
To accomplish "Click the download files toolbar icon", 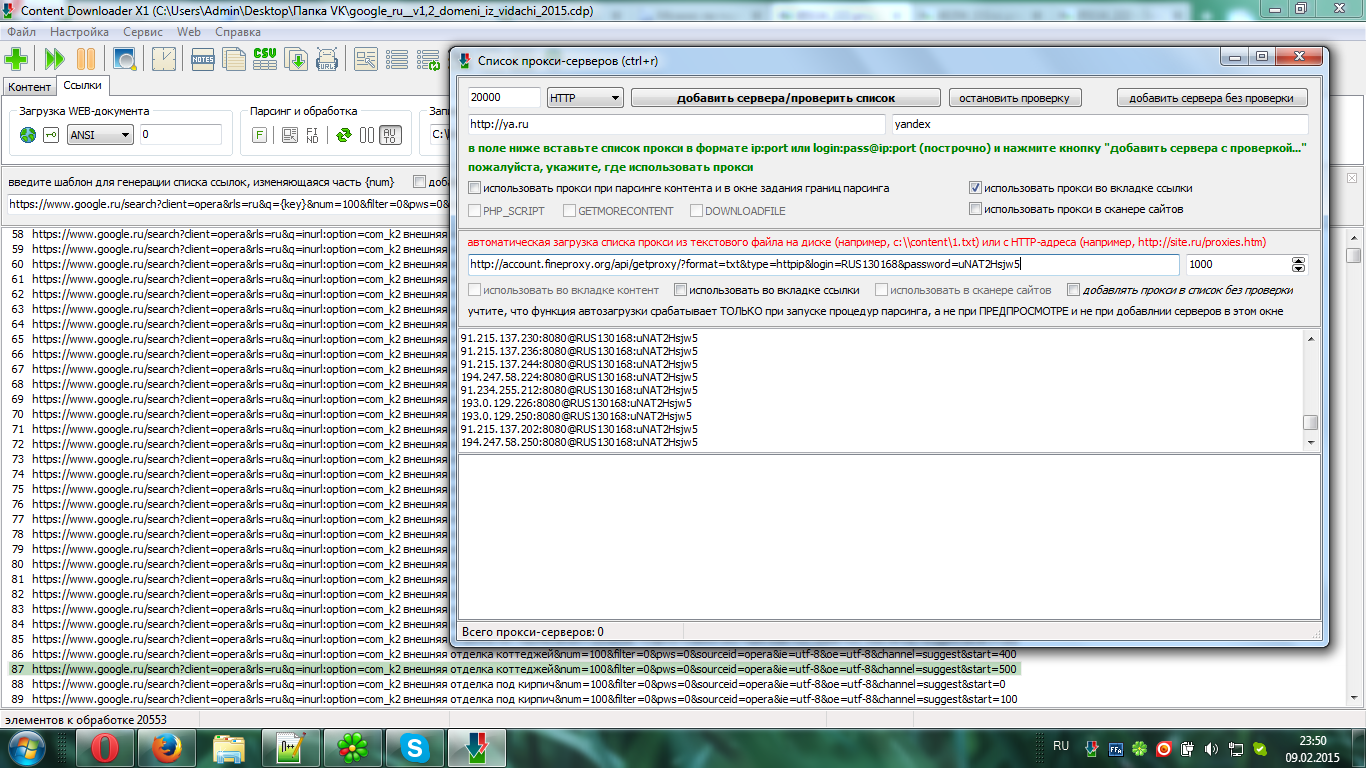I will click(x=297, y=59).
